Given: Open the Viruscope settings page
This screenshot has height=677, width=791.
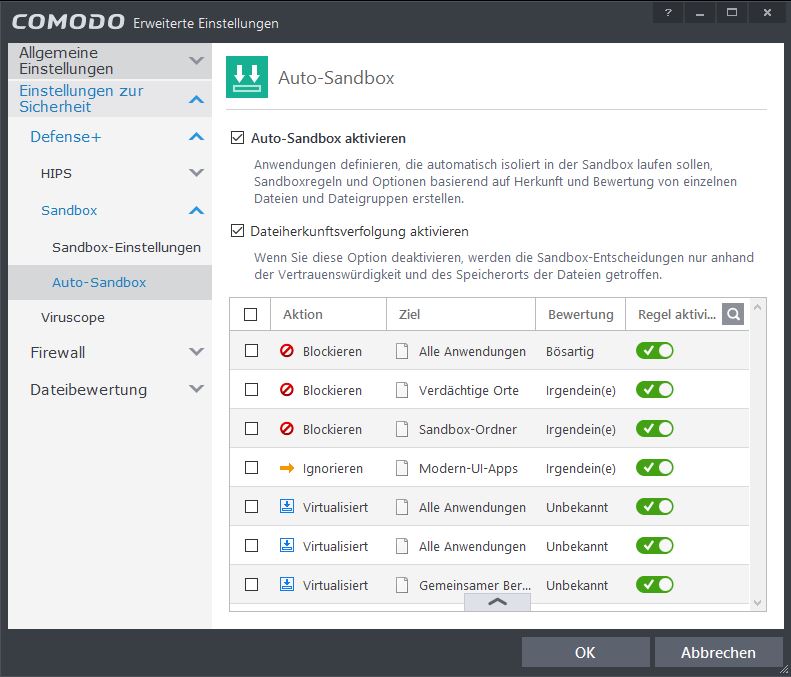Looking at the screenshot, I should coord(73,317).
